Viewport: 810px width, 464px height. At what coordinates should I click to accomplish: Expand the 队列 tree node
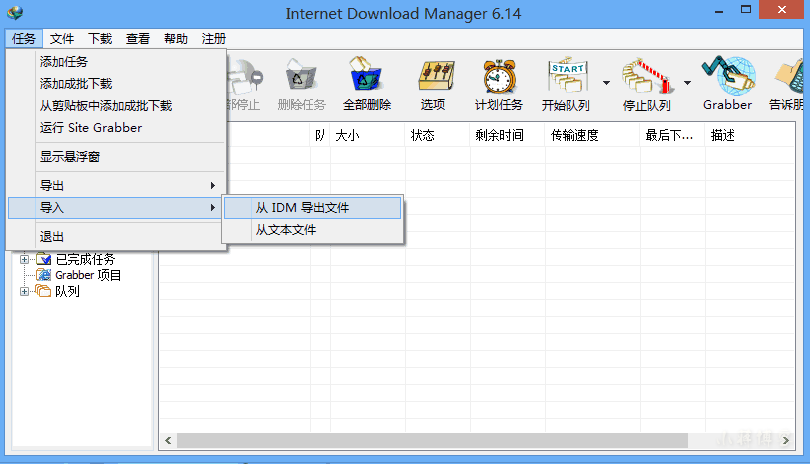[x=25, y=292]
